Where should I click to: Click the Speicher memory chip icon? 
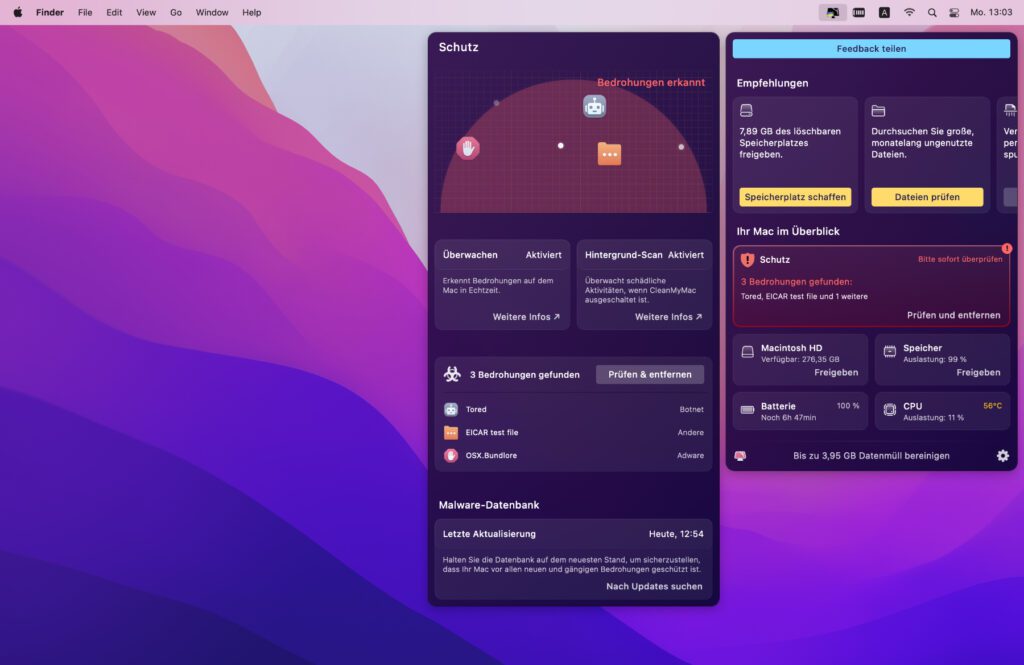point(888,353)
